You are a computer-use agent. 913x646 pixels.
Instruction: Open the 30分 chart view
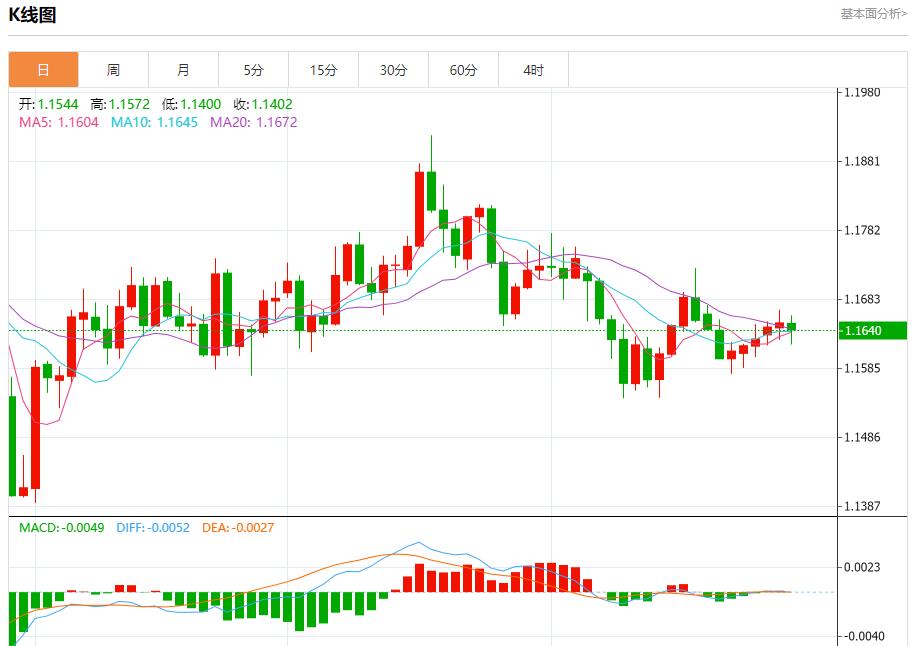[x=394, y=69]
